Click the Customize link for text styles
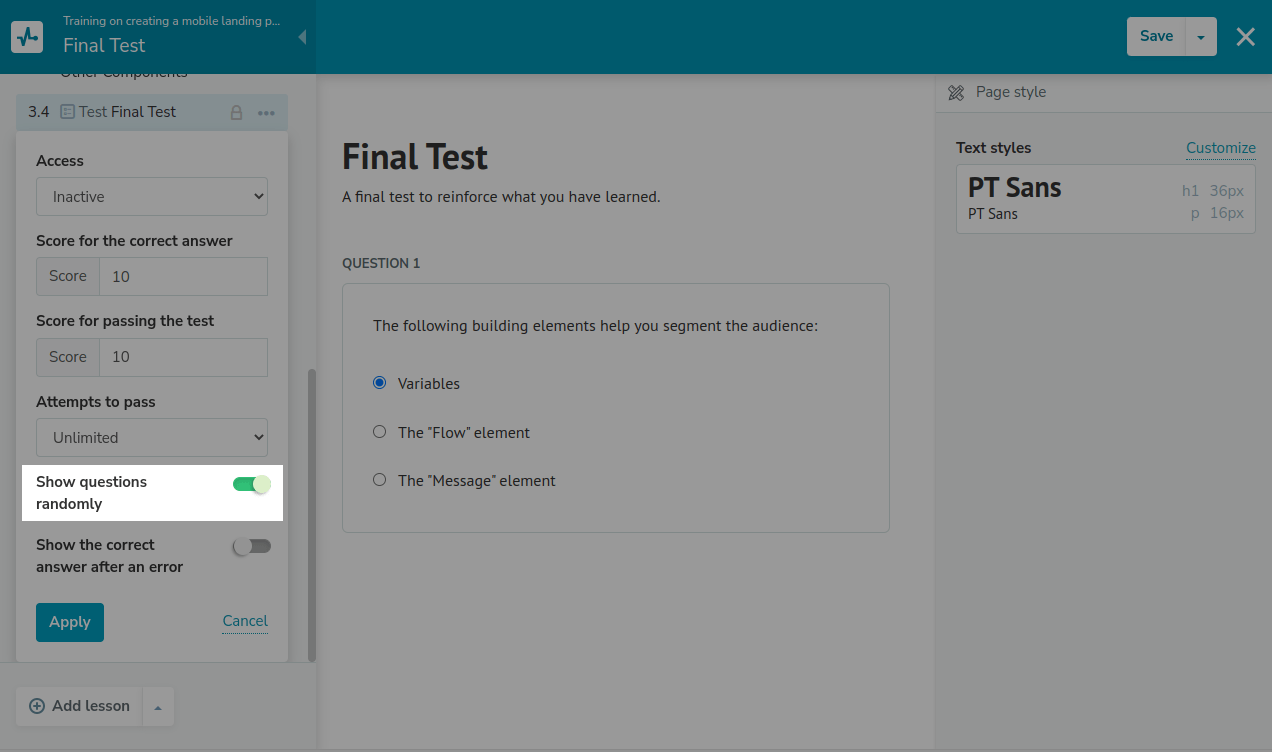1272x752 pixels. pos(1221,148)
